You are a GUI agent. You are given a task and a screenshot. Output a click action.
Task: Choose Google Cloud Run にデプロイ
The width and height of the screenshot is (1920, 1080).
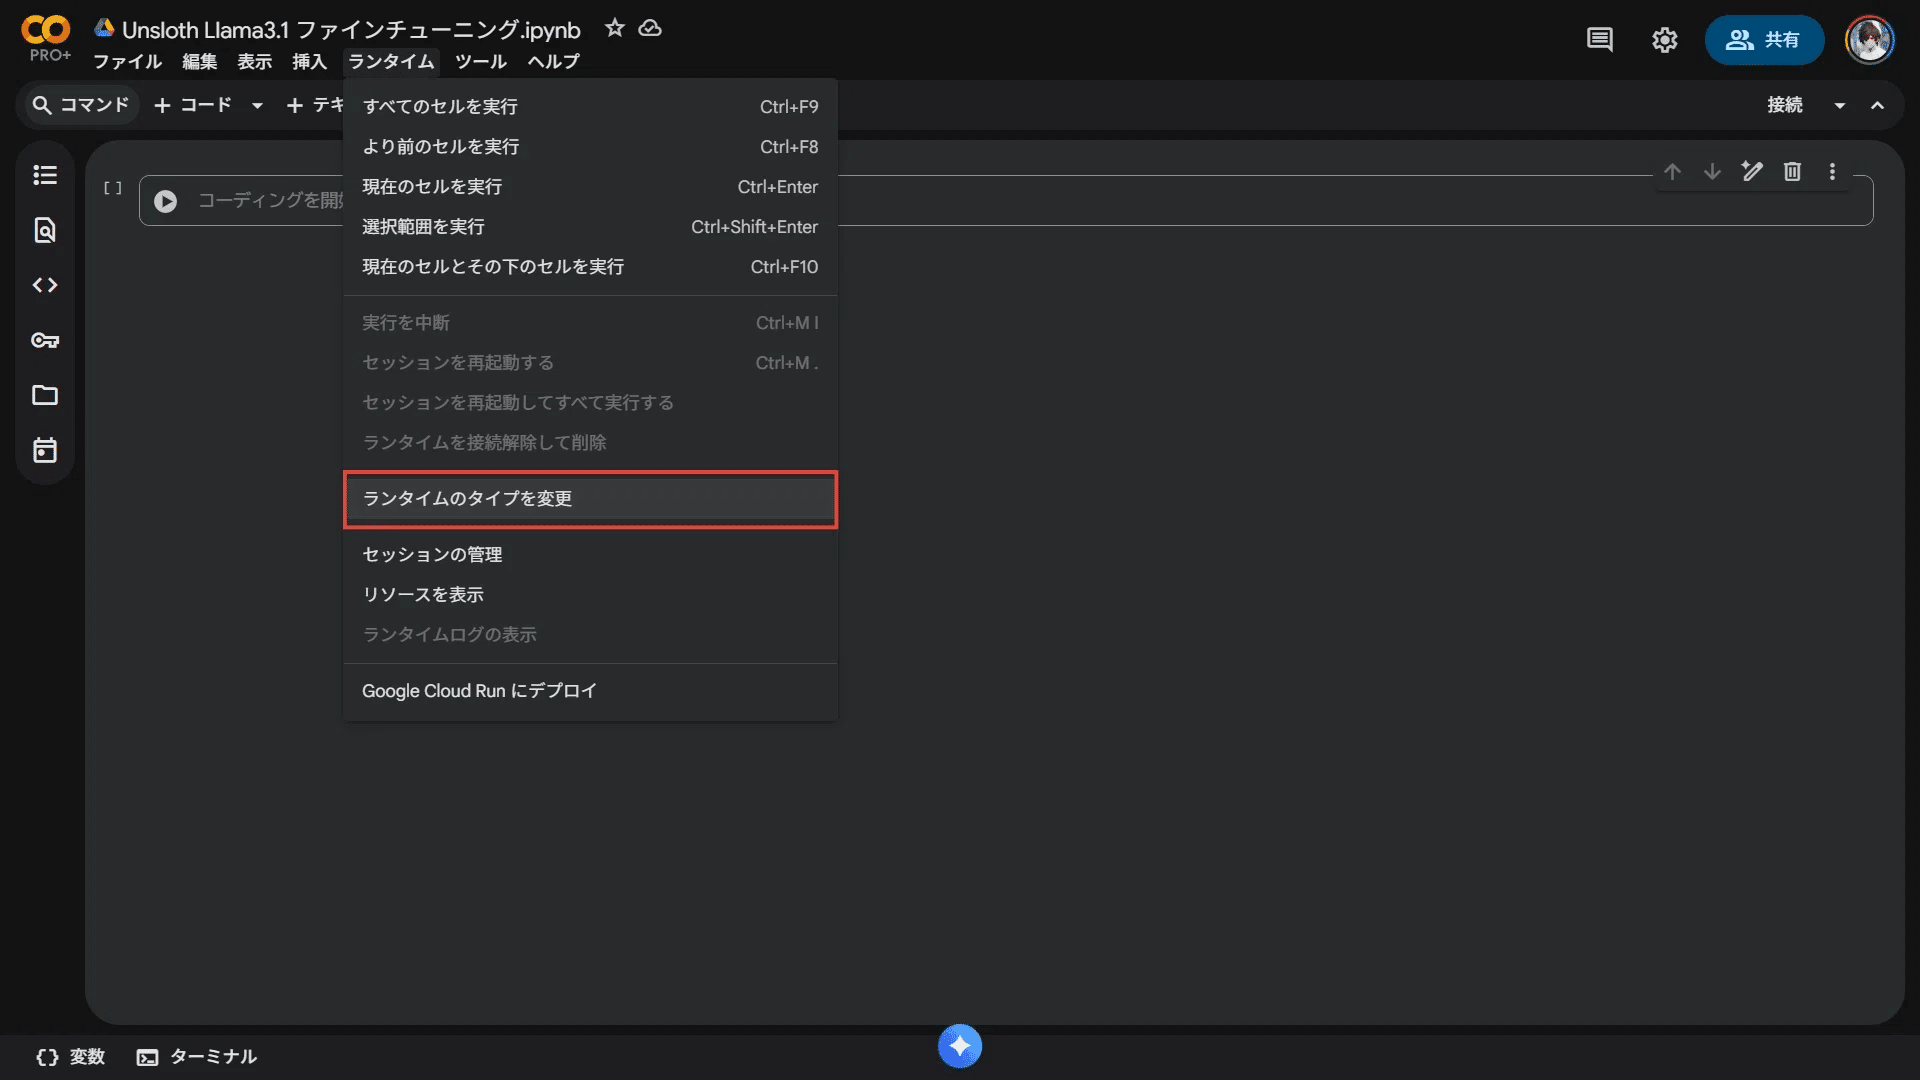coord(590,691)
